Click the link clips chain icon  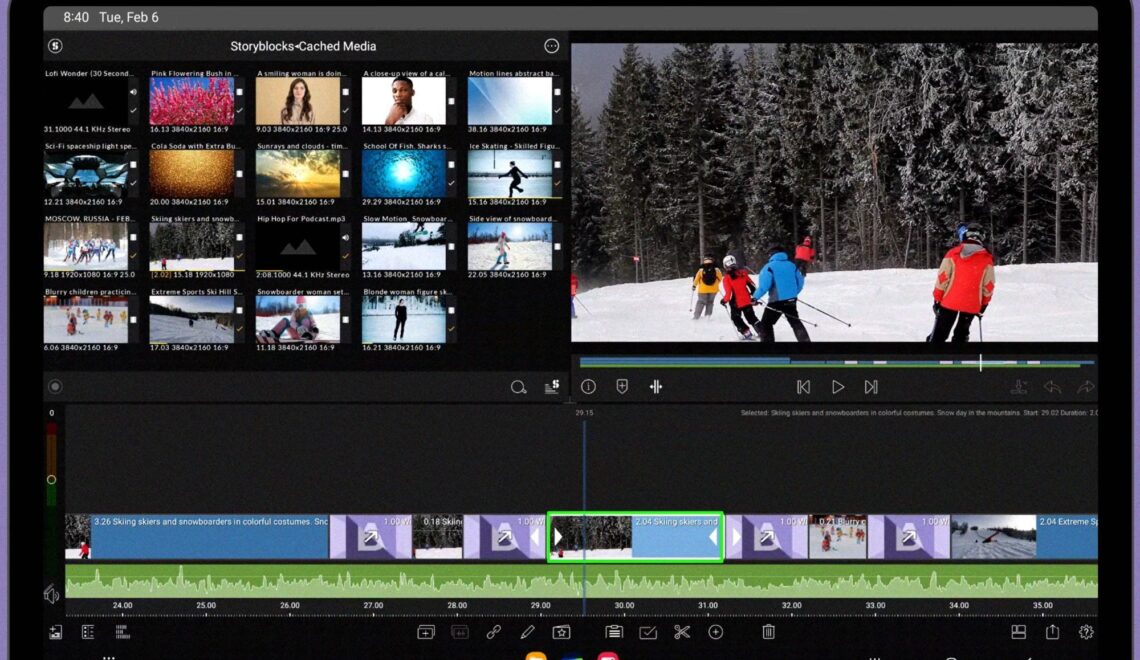pos(493,632)
